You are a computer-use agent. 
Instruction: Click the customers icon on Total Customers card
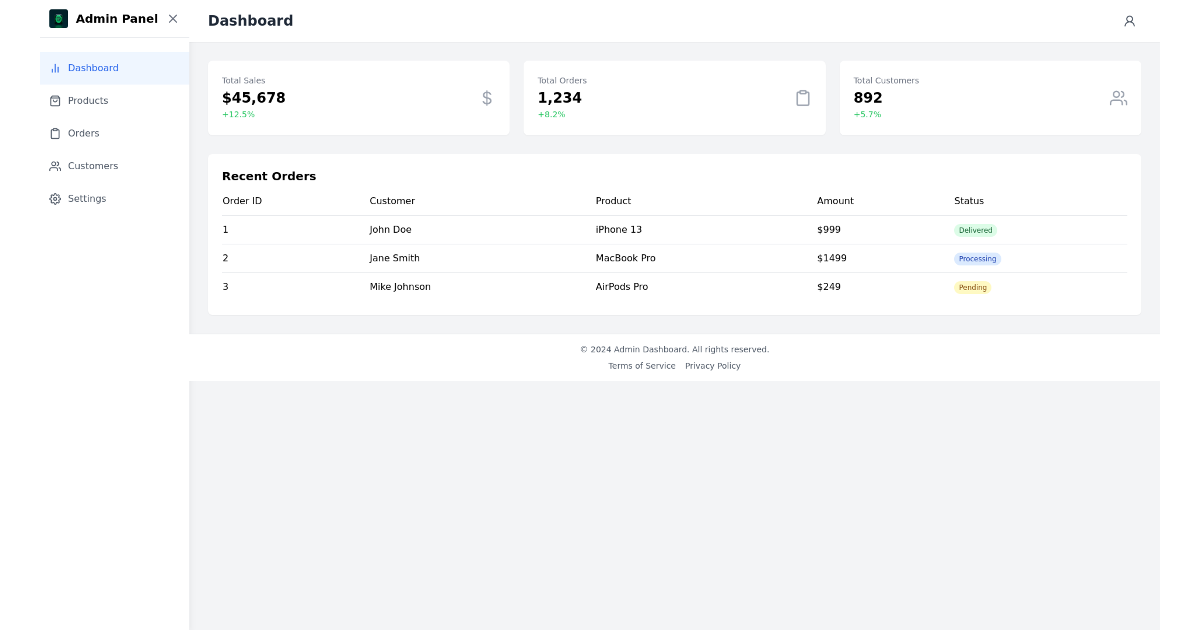(1117, 98)
